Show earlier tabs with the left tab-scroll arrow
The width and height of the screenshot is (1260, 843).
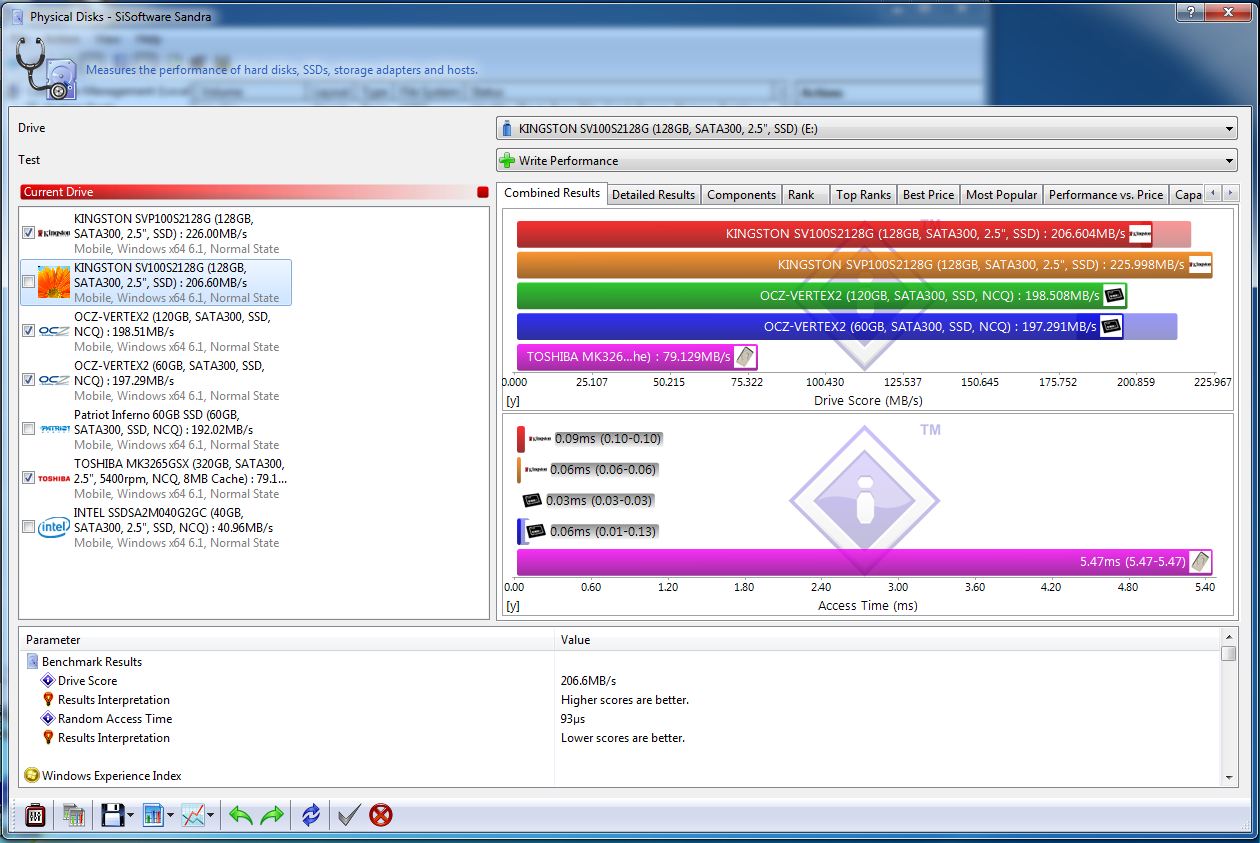1213,193
